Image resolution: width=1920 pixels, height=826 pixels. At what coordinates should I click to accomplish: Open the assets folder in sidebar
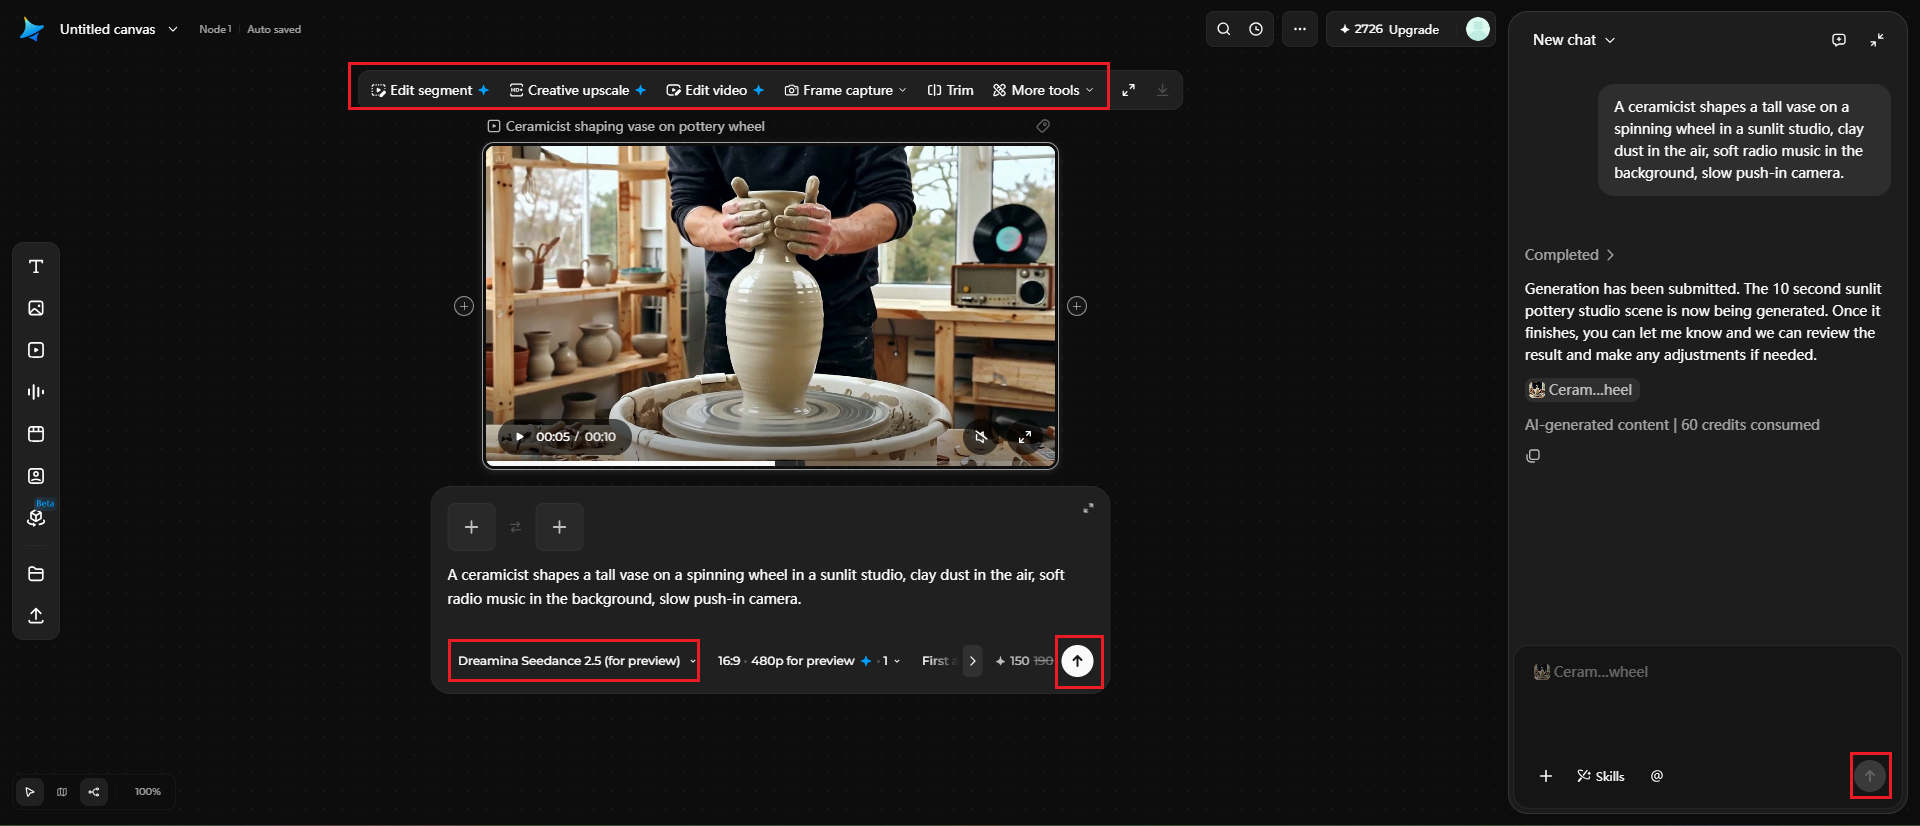36,574
